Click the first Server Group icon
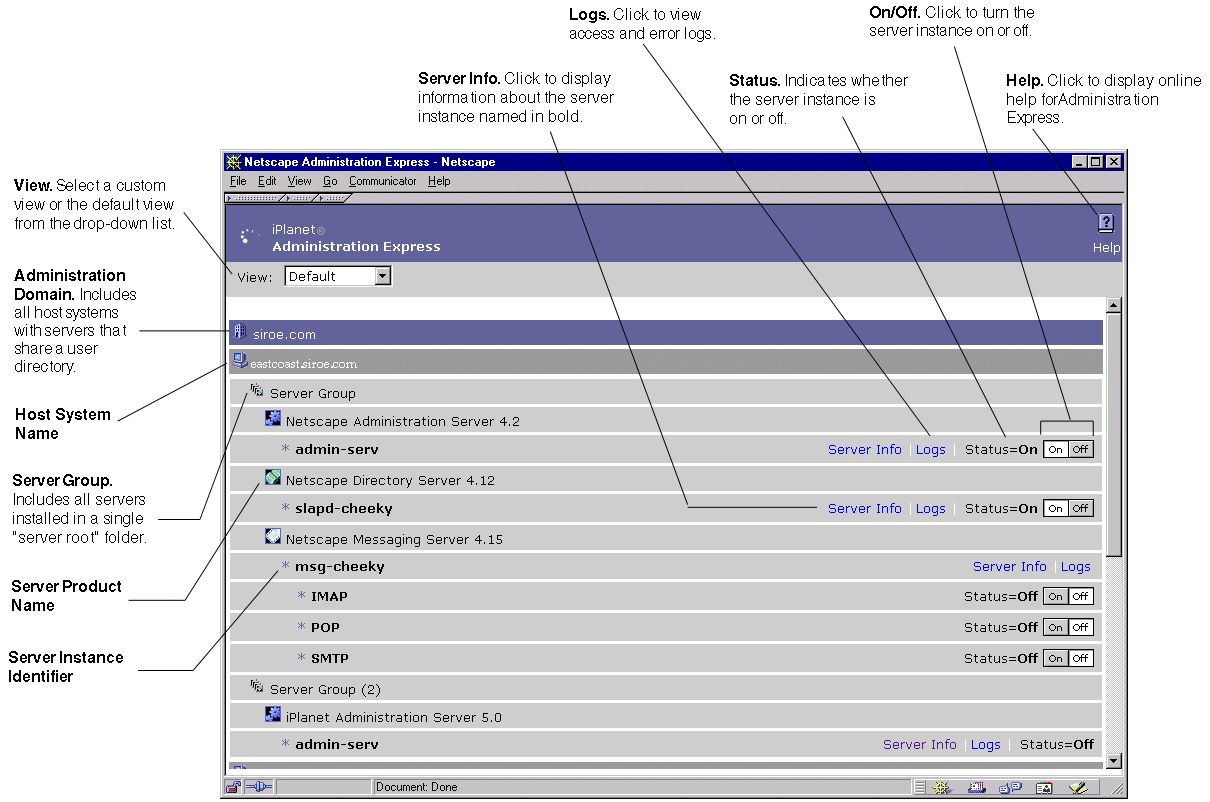The width and height of the screenshot is (1210, 802). 257,391
